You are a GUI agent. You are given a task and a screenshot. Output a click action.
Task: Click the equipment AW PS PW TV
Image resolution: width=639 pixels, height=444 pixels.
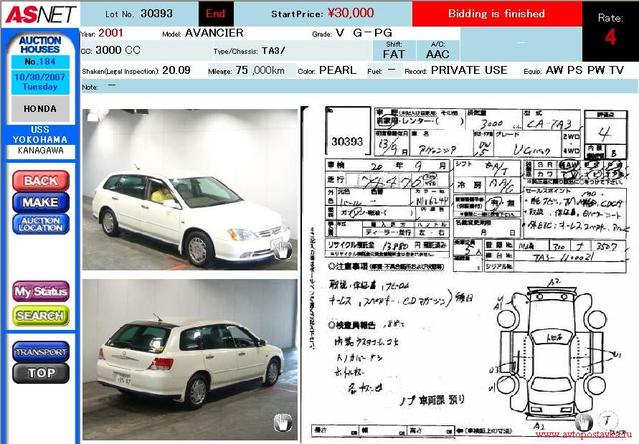(585, 70)
